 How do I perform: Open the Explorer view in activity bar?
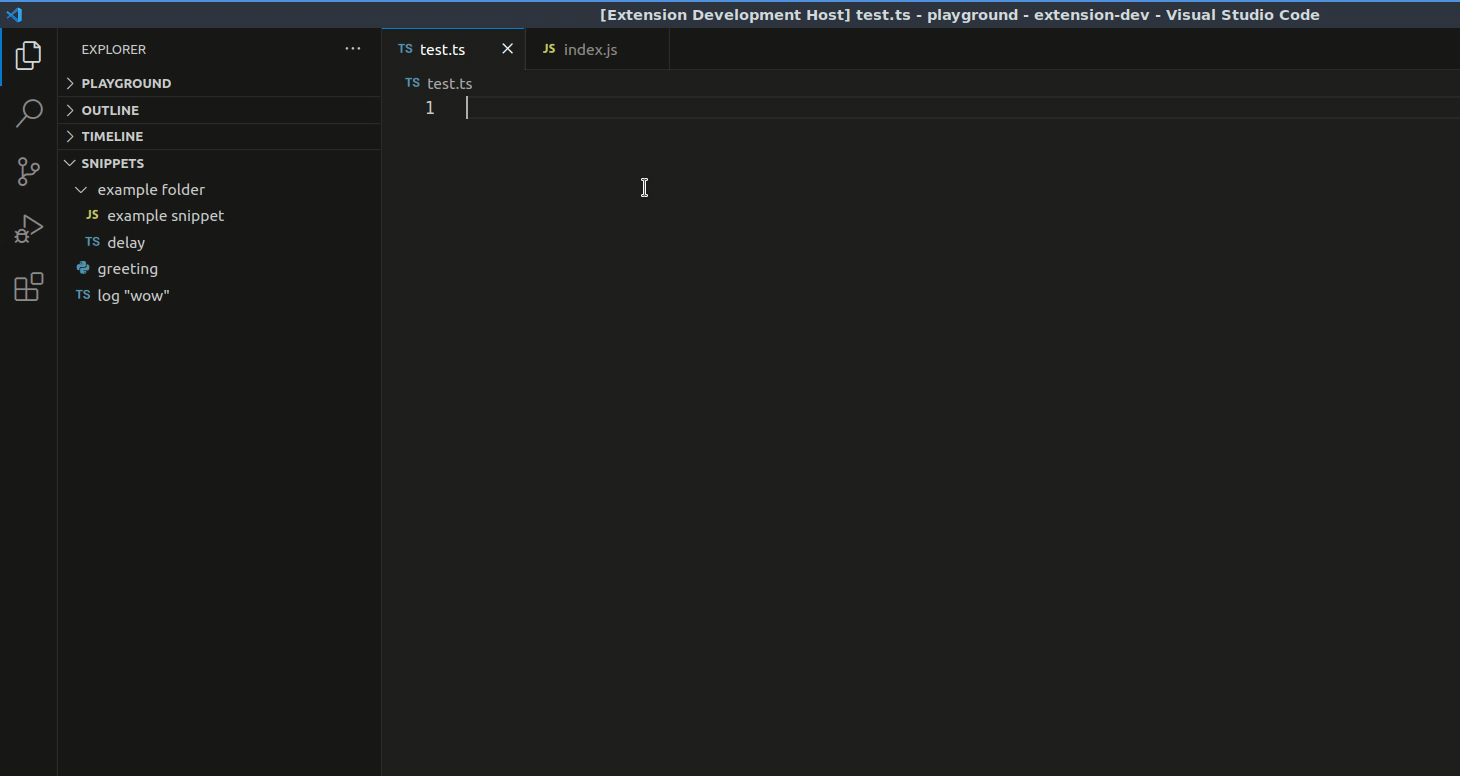(x=28, y=56)
